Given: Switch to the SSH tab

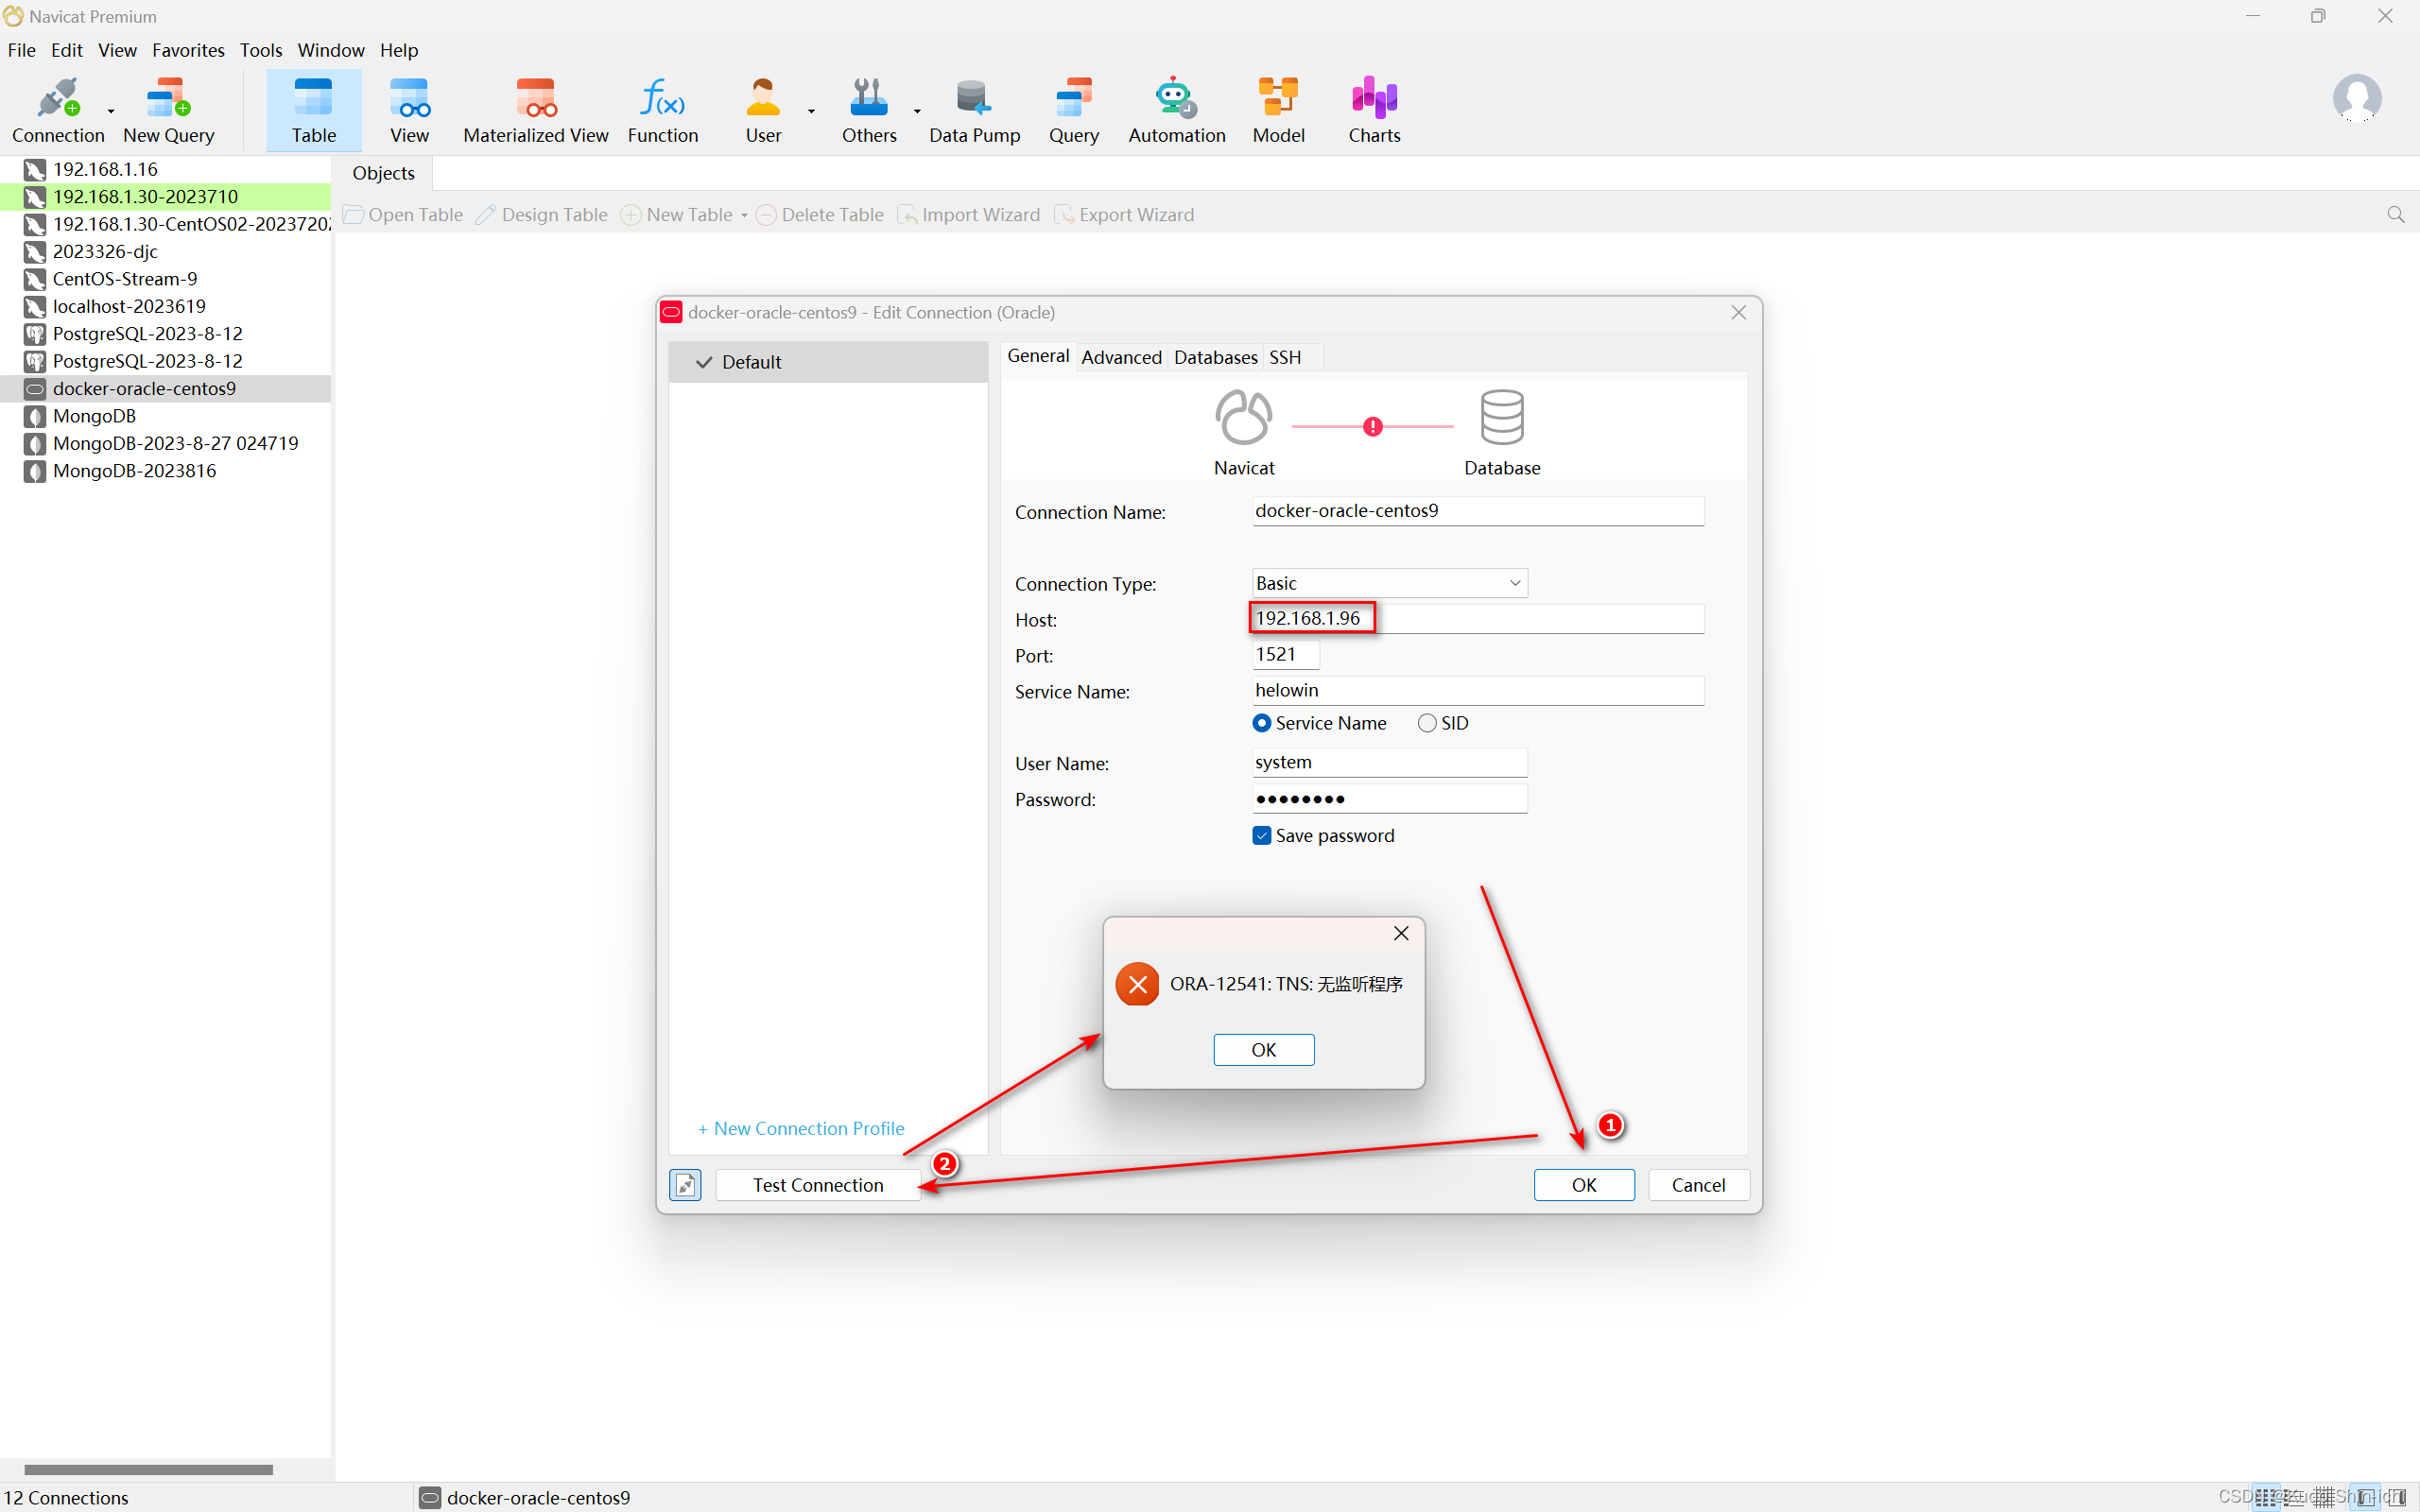Looking at the screenshot, I should pos(1284,355).
